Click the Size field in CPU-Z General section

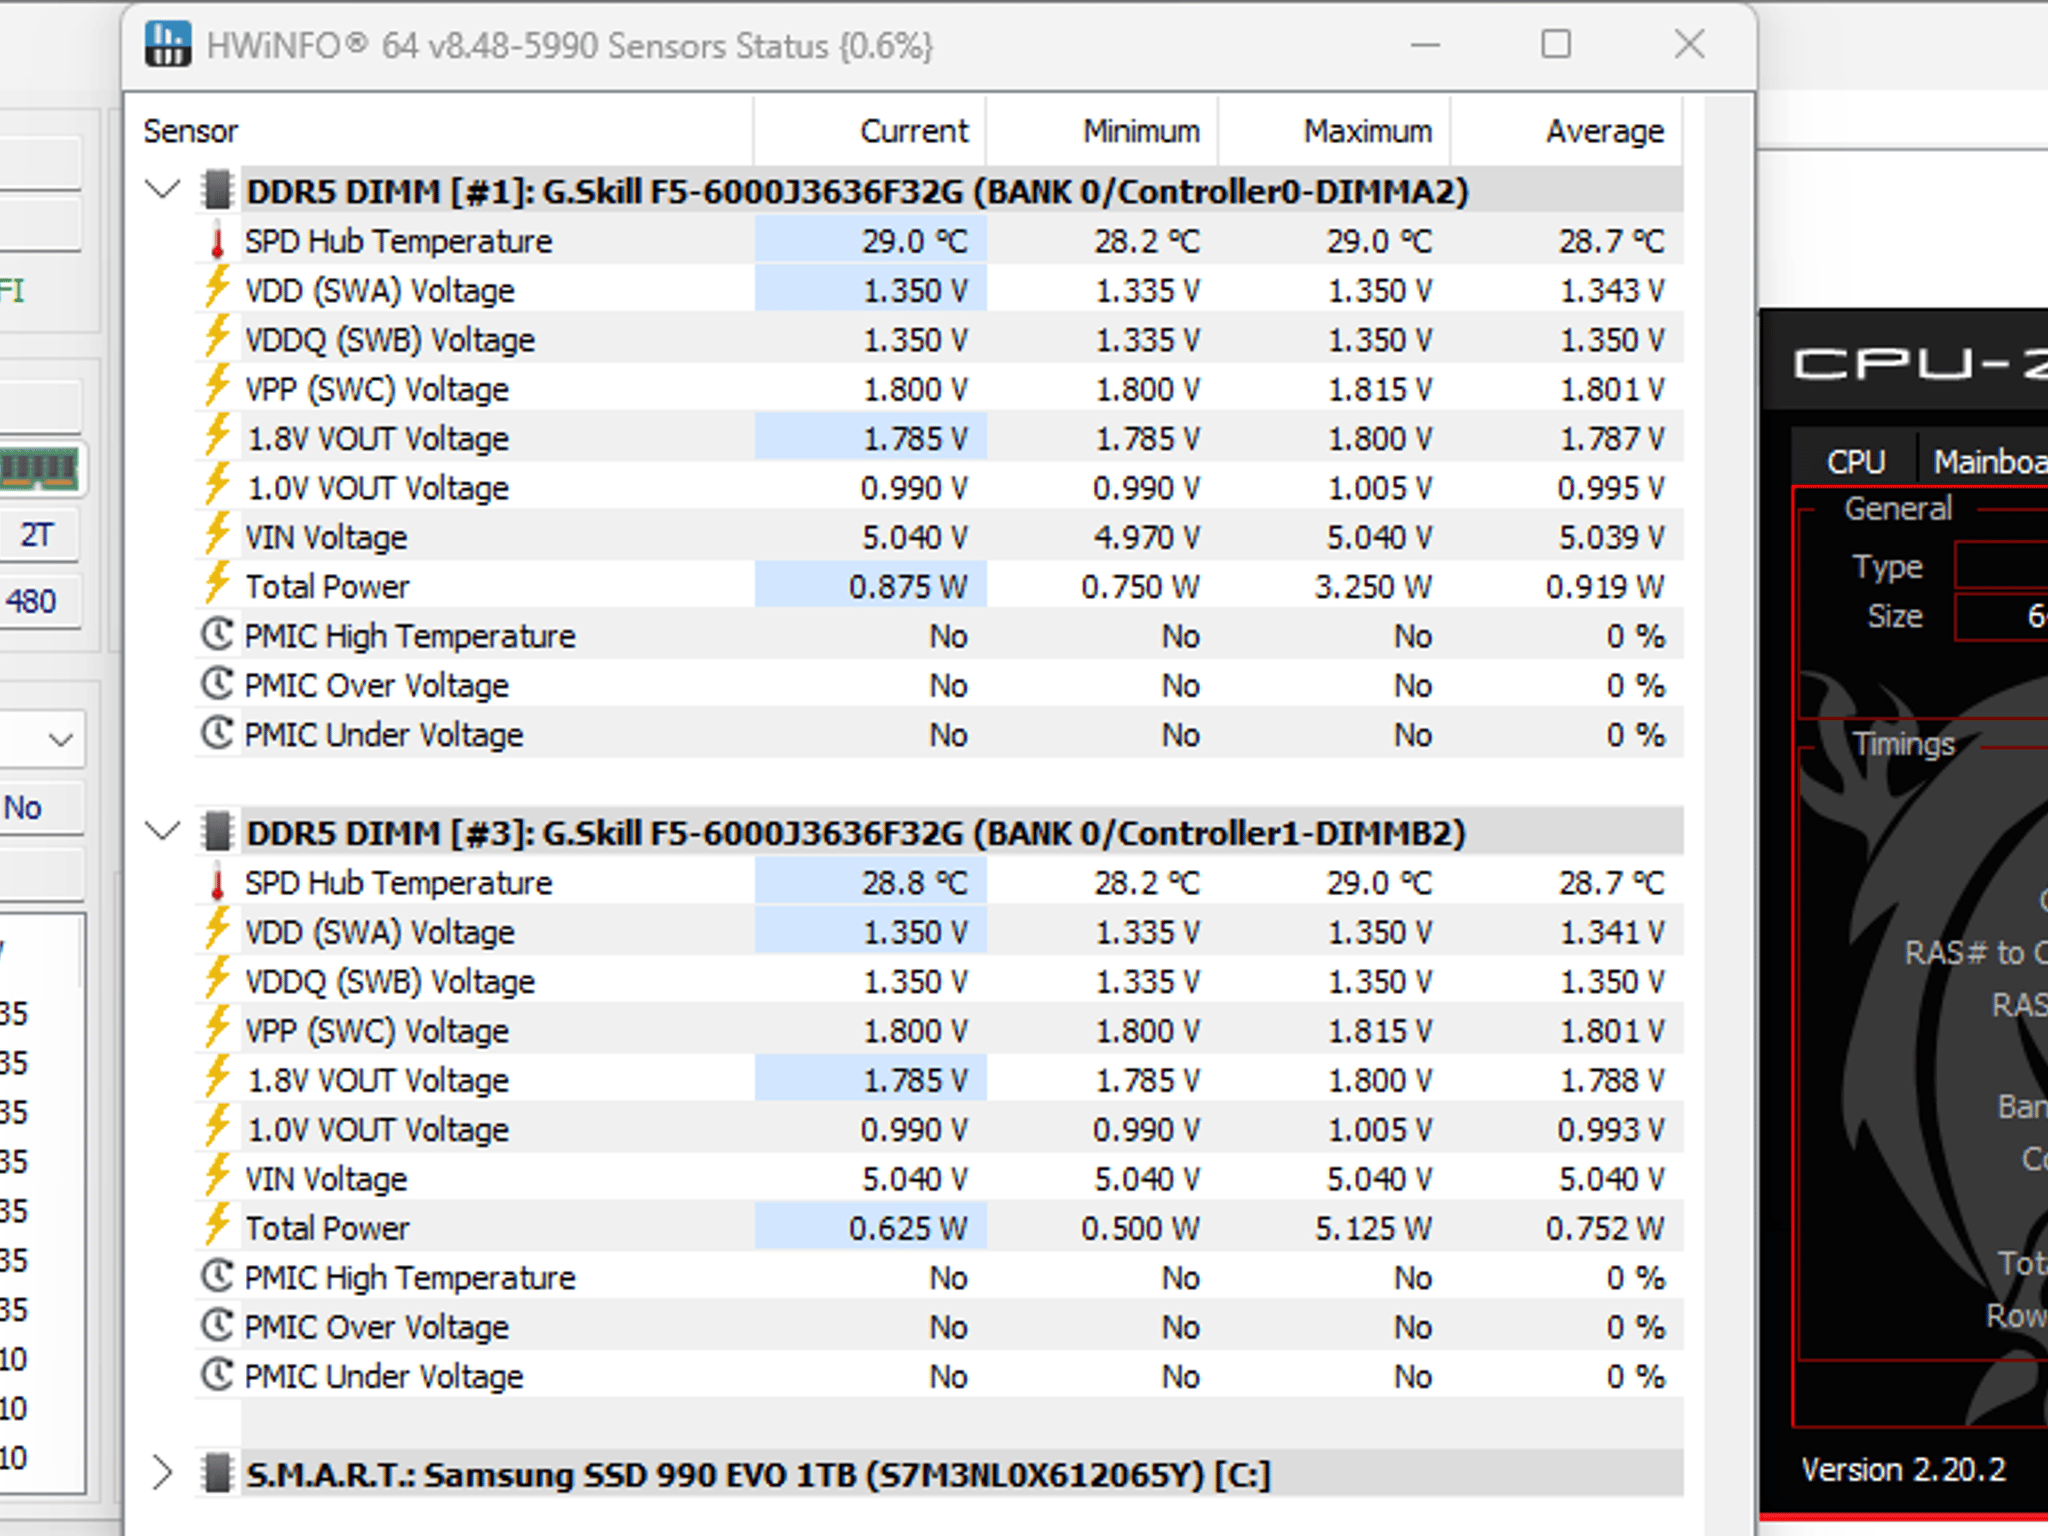click(2002, 616)
